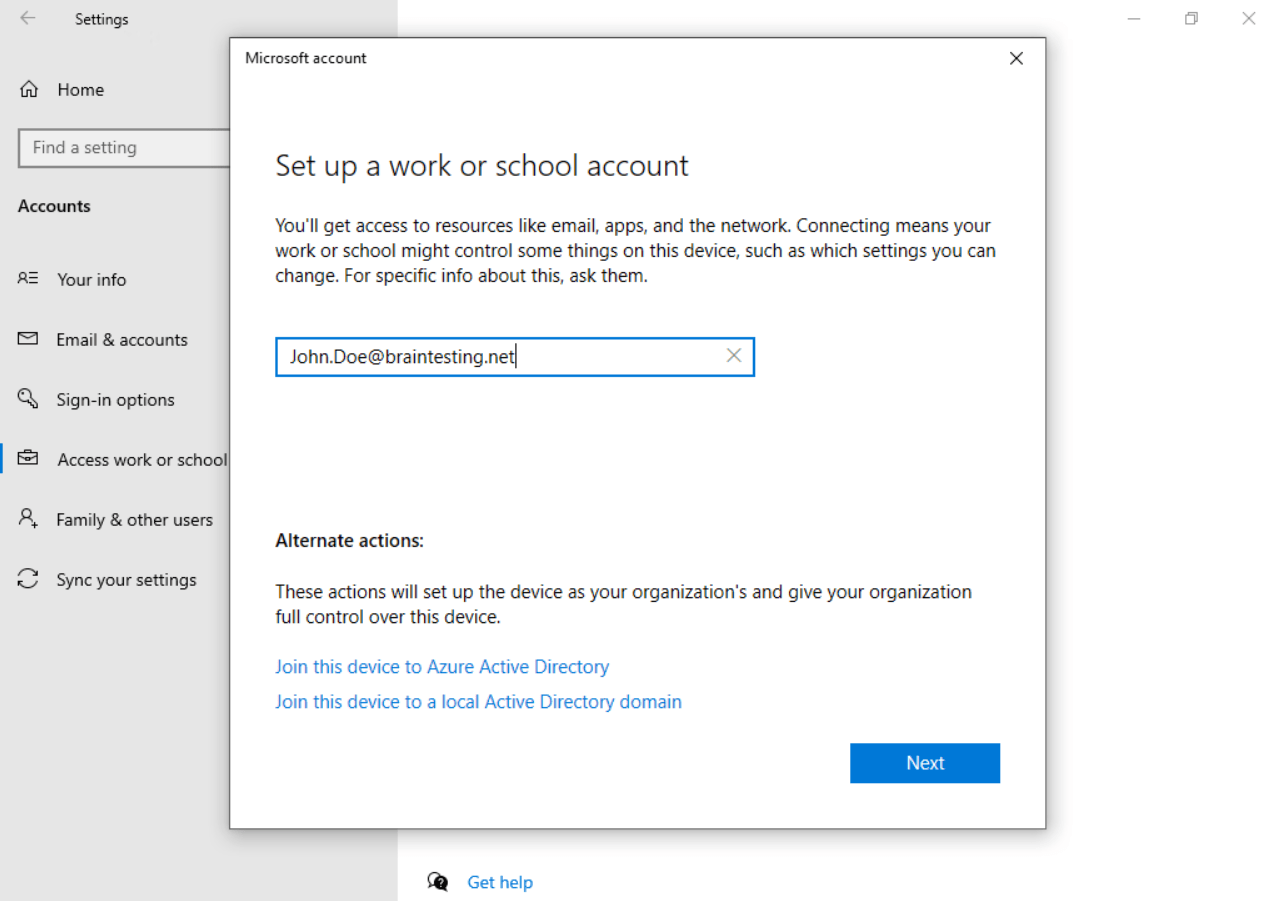Click the Email & accounts envelope icon

[x=28, y=339]
